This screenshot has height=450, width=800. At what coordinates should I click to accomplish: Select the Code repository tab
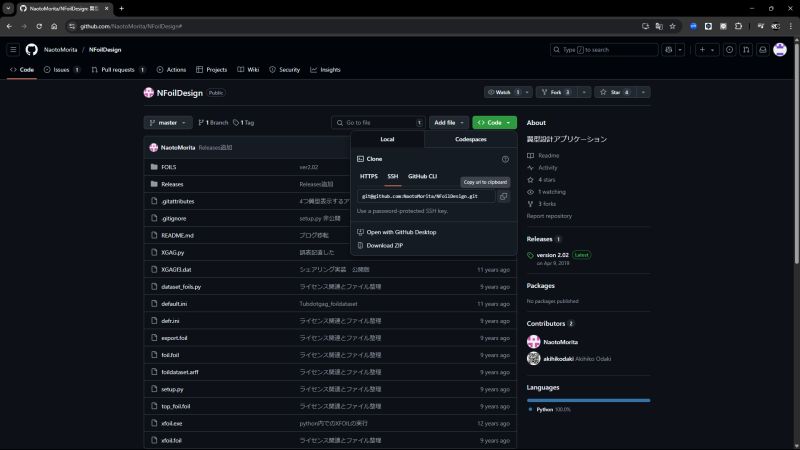point(22,70)
